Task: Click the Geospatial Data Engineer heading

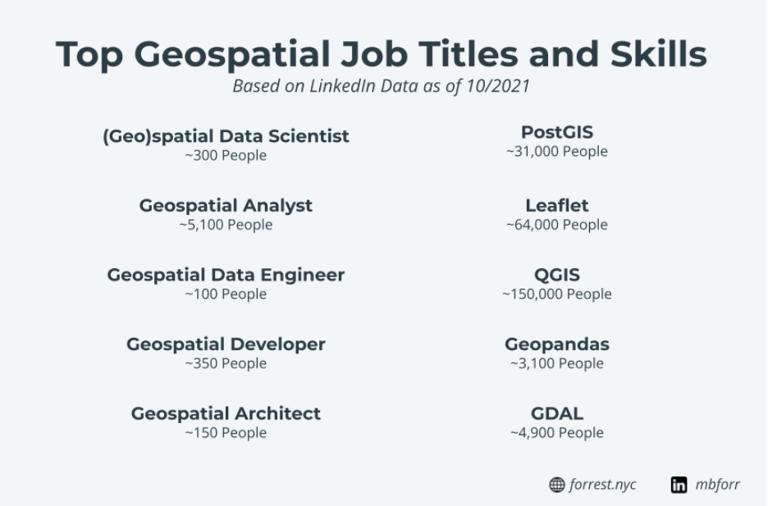Action: pyautogui.click(x=226, y=274)
